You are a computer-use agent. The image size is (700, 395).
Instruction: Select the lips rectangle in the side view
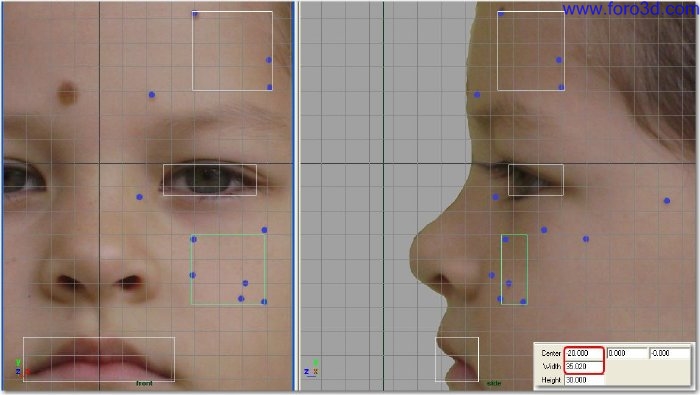tap(457, 359)
